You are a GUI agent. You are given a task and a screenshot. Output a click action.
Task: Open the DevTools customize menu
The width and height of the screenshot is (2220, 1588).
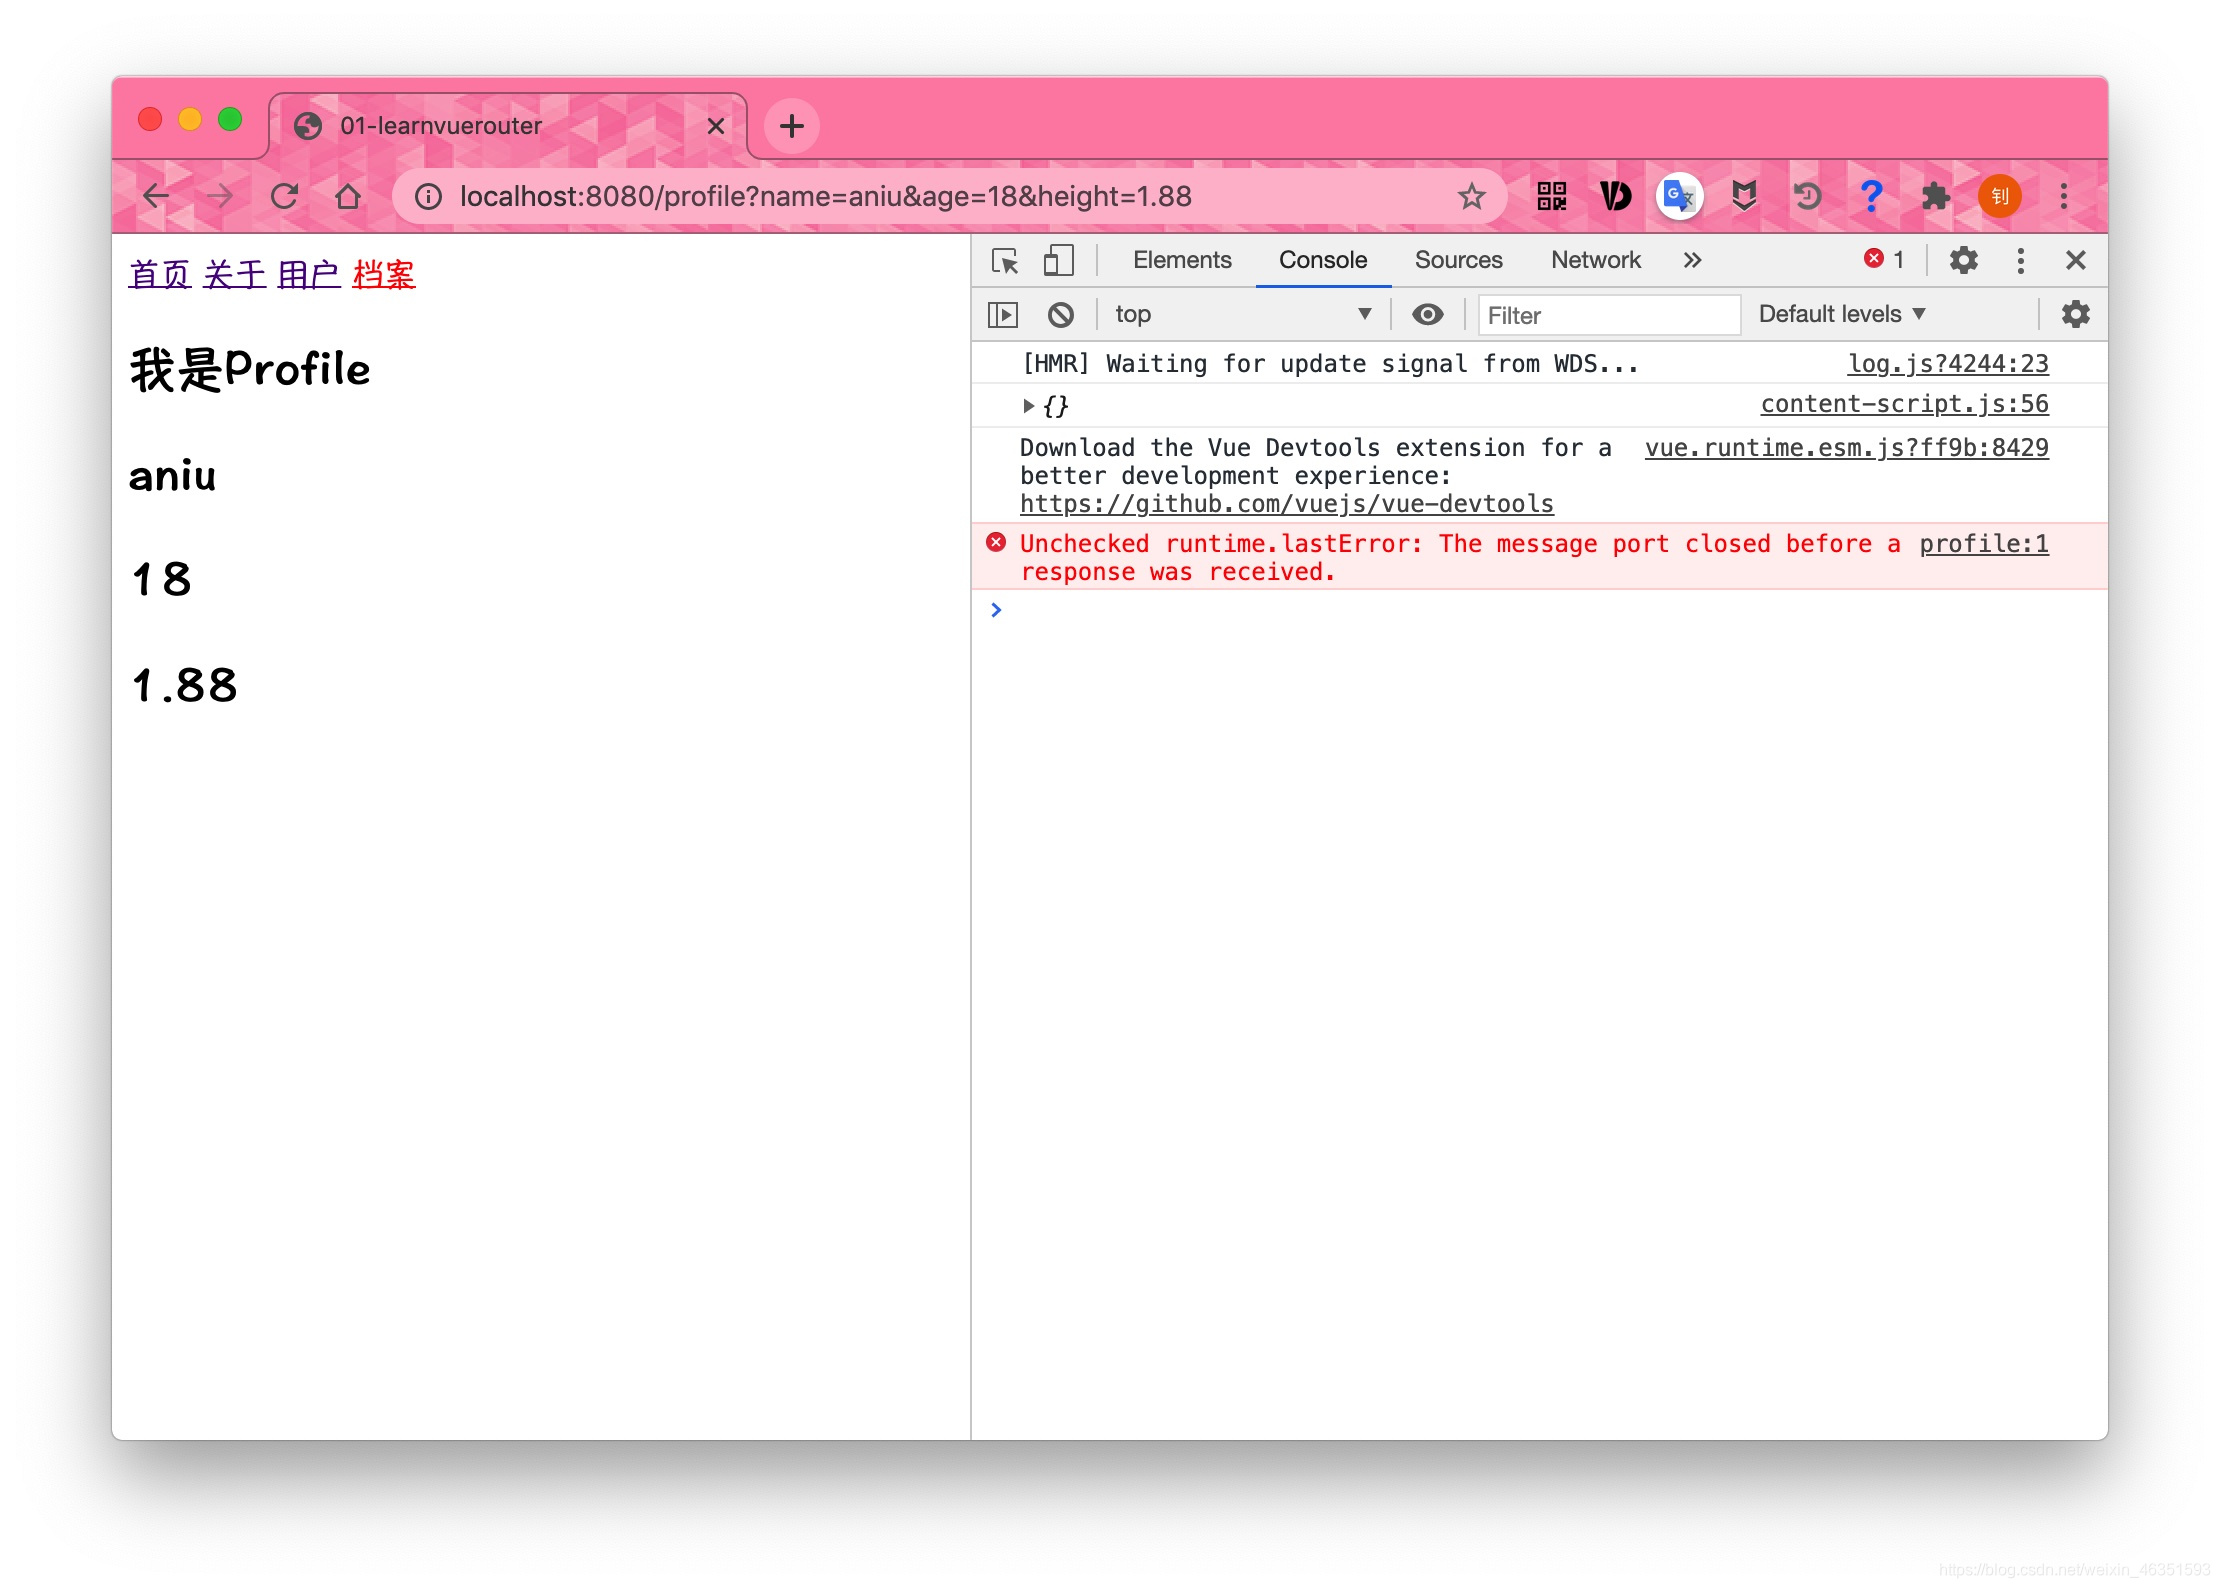[2020, 261]
